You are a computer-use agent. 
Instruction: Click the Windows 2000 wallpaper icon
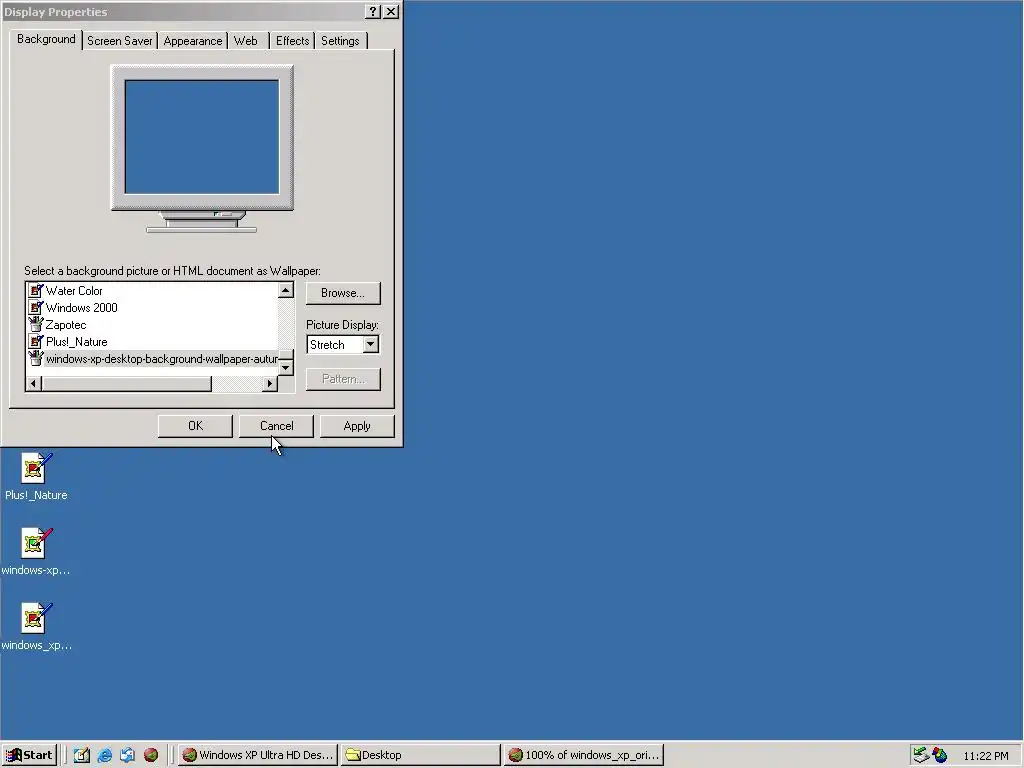pyautogui.click(x=36, y=308)
